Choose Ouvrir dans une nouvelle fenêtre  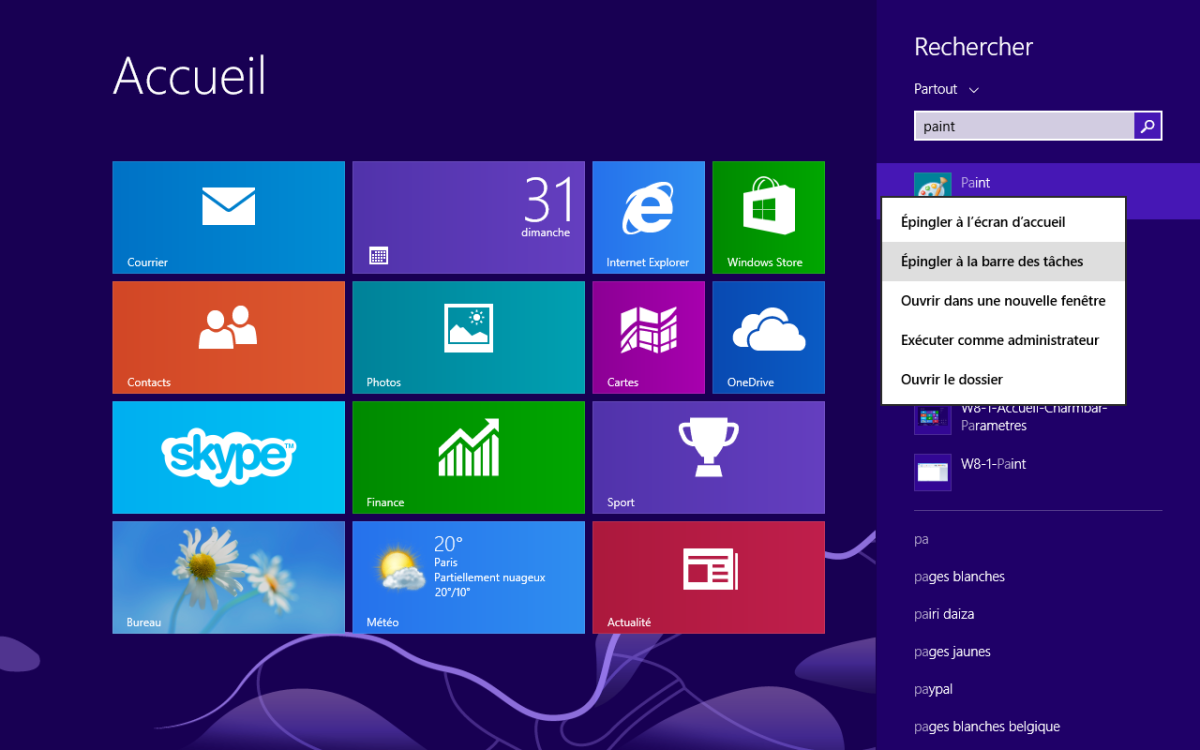coord(1003,300)
